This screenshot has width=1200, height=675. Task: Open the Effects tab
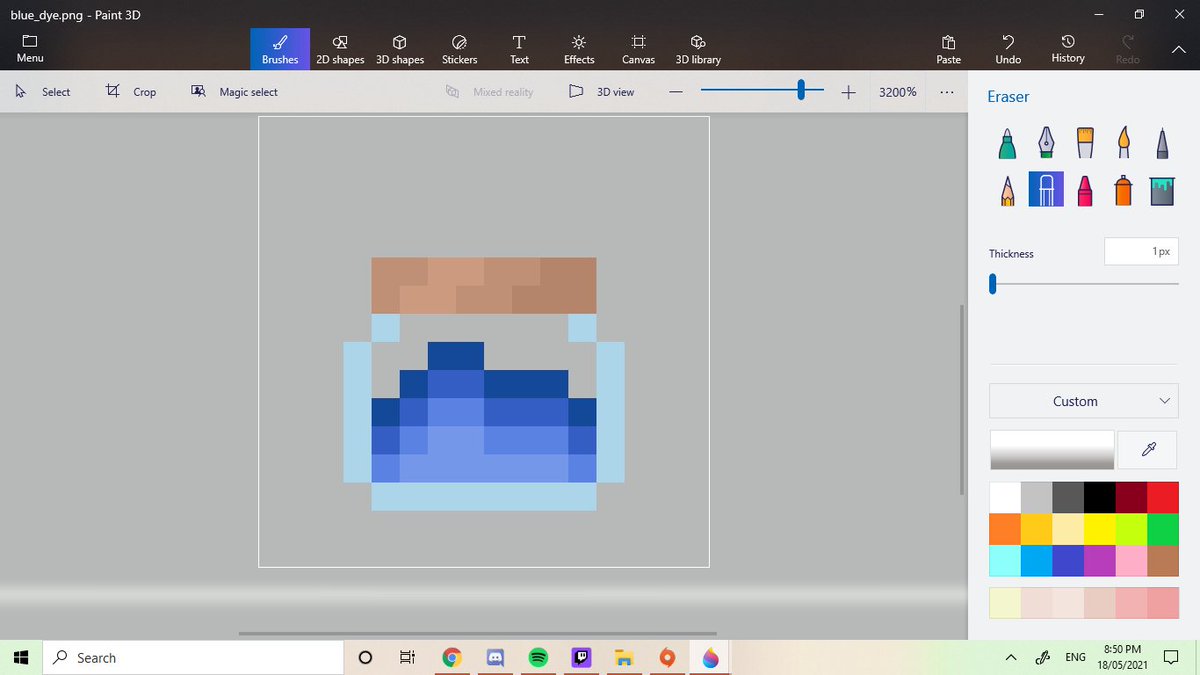(x=579, y=49)
